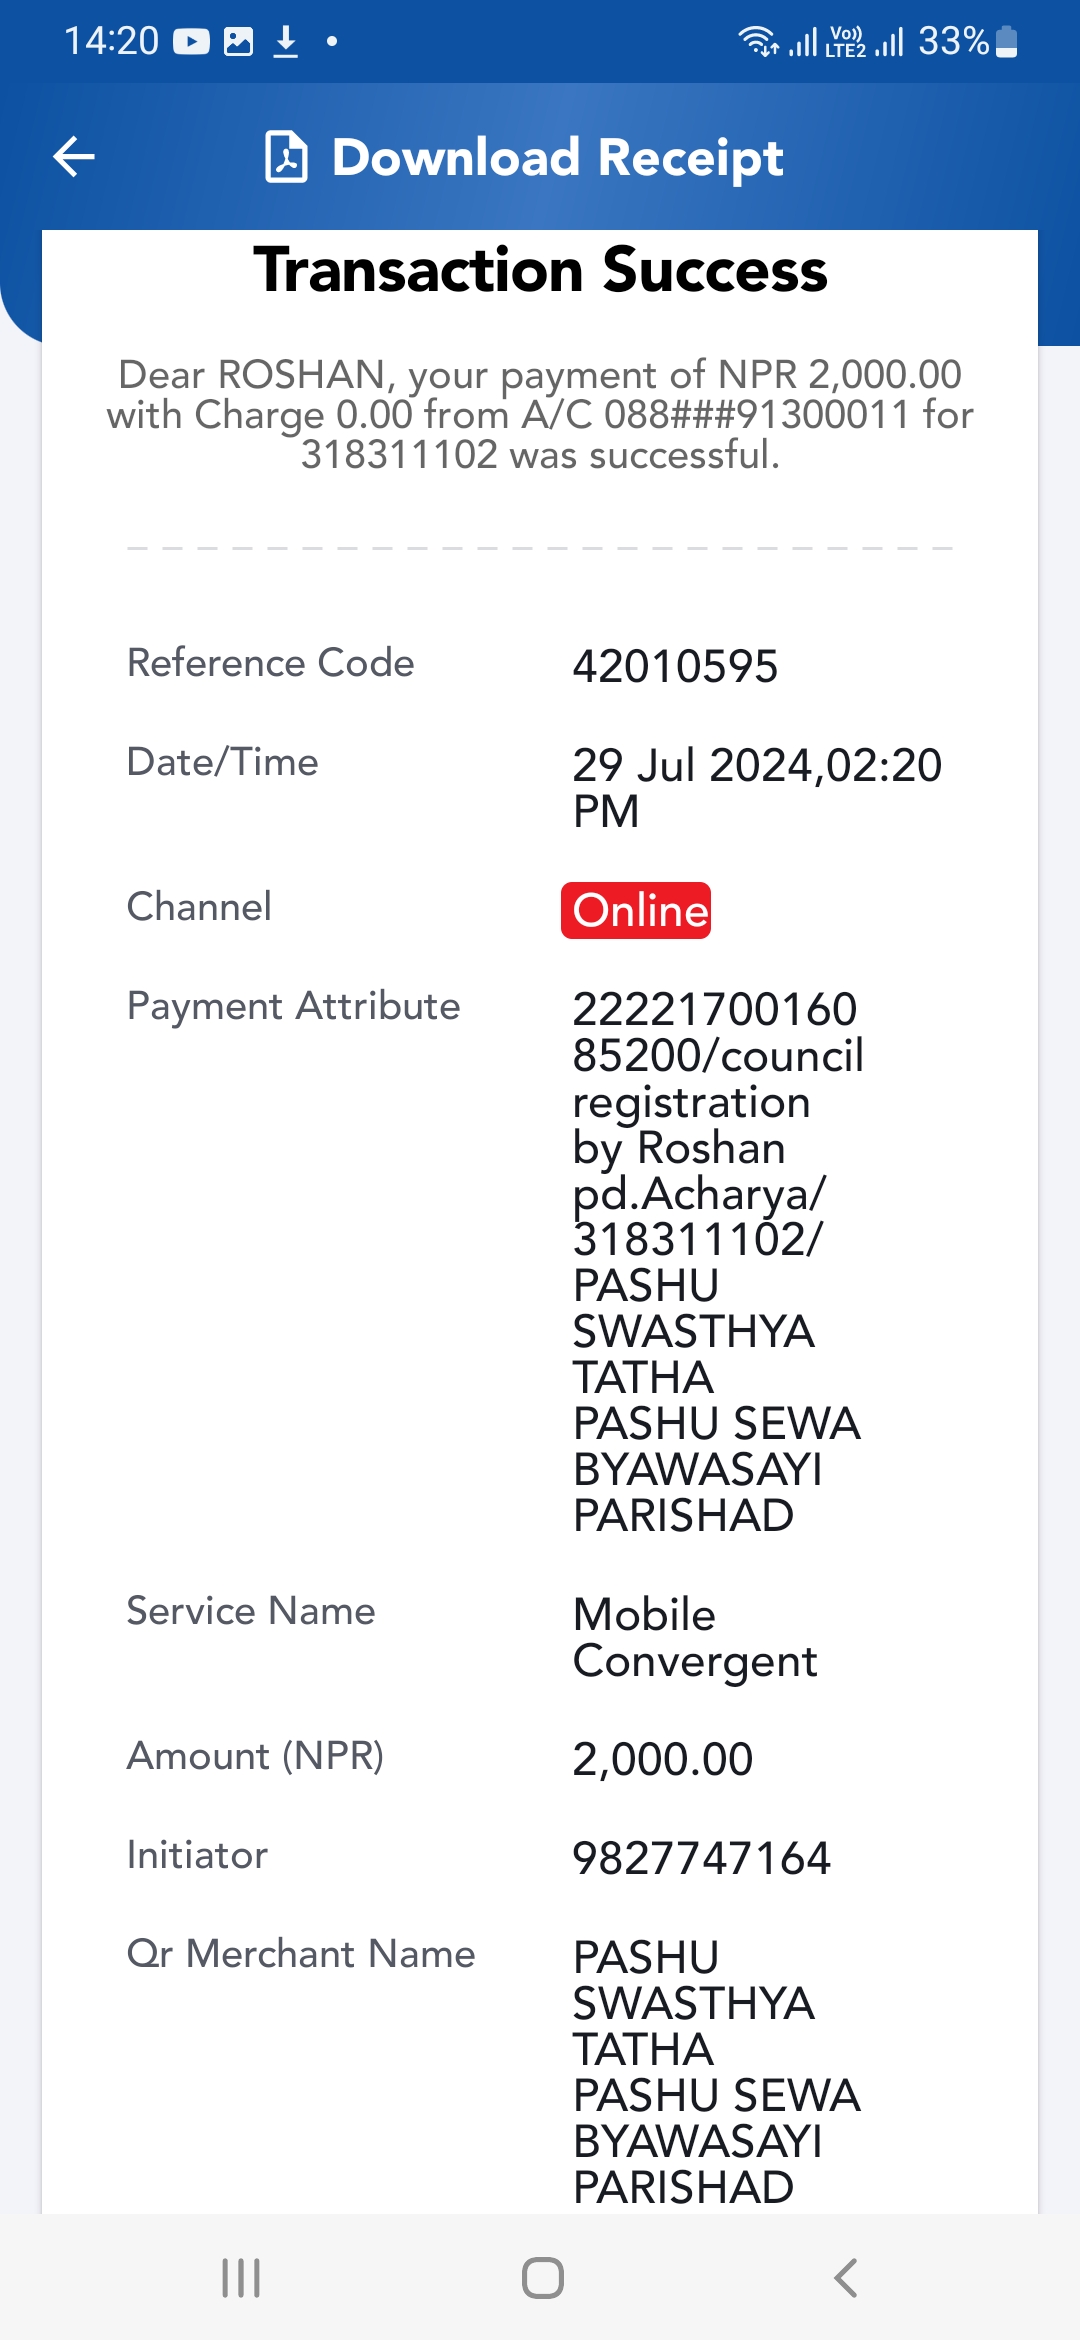1080x2340 pixels.
Task: Click the red Online channel badge
Action: pyautogui.click(x=636, y=910)
